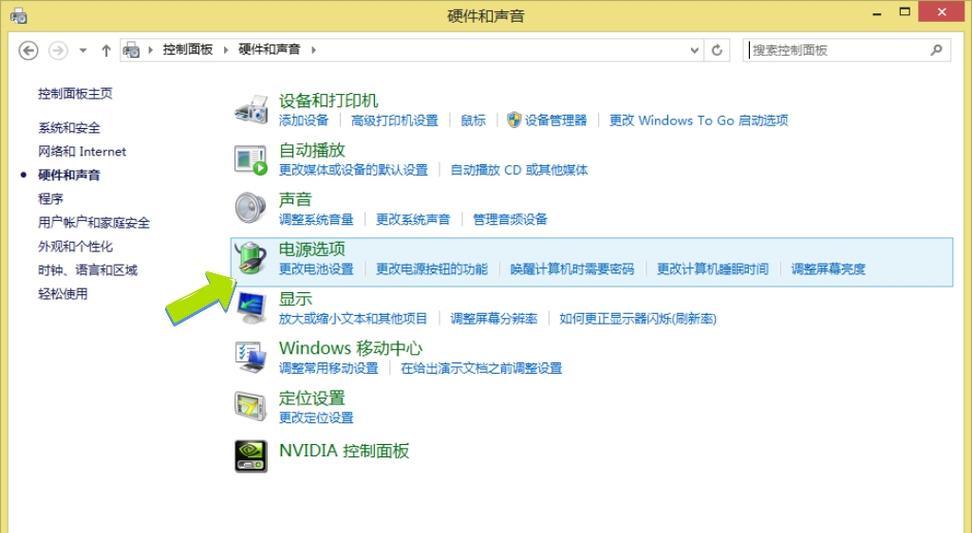Click the 更改计算机睡眠时间 link

[713, 269]
